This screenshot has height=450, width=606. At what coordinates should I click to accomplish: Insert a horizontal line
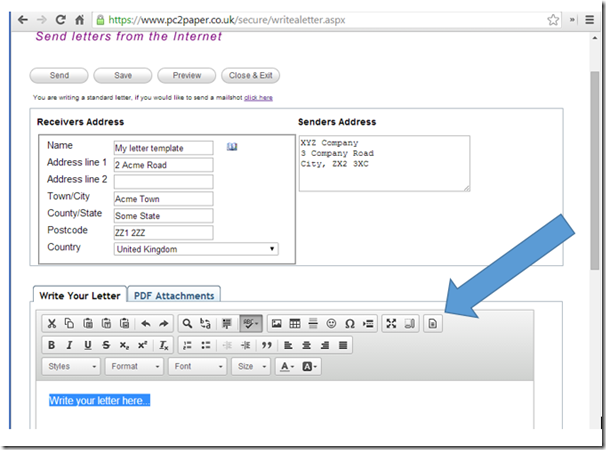pyautogui.click(x=313, y=324)
